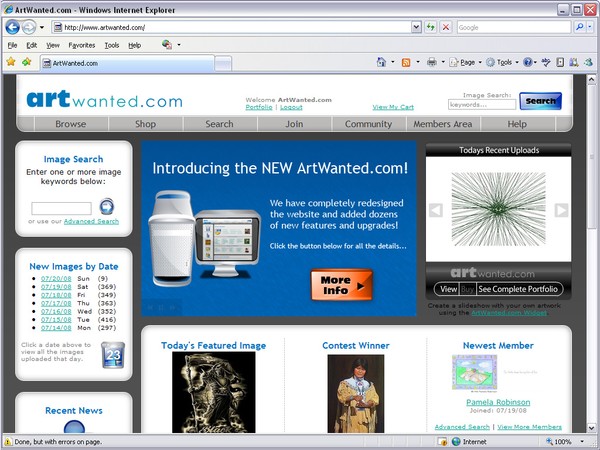600x450 pixels.
Task: Click the browser Forward arrow button
Action: pyautogui.click(x=29, y=27)
